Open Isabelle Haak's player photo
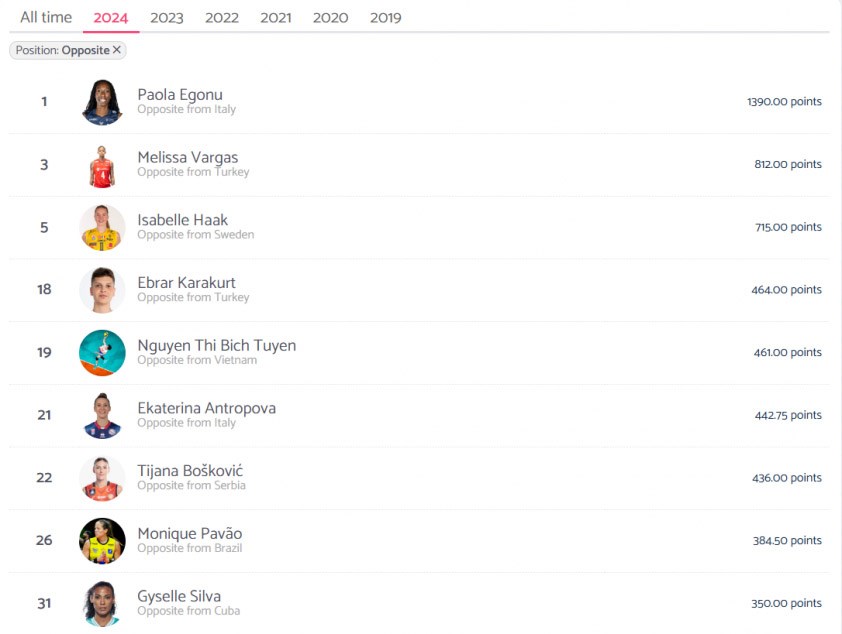The height and width of the screenshot is (634, 842). [102, 227]
